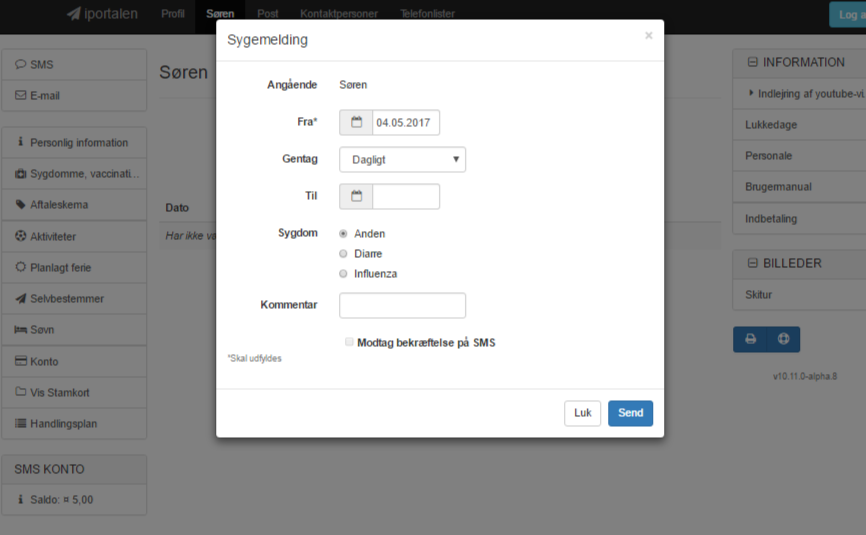Screen dimensions: 866x535
Task: Open the Lukkedage link
Action: point(770,124)
